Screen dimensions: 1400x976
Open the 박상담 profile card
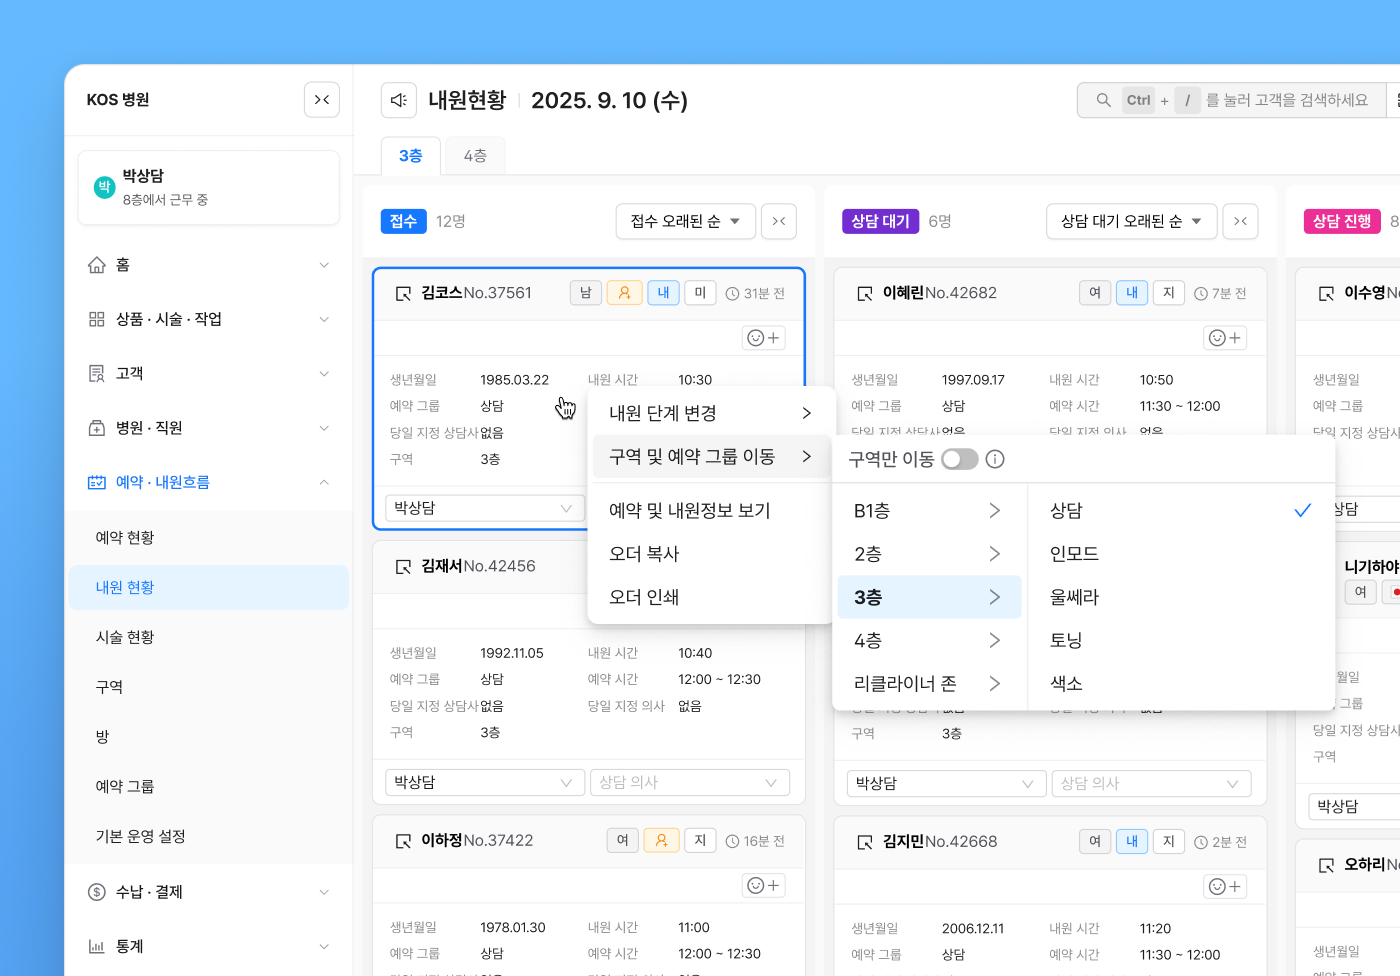pos(209,187)
